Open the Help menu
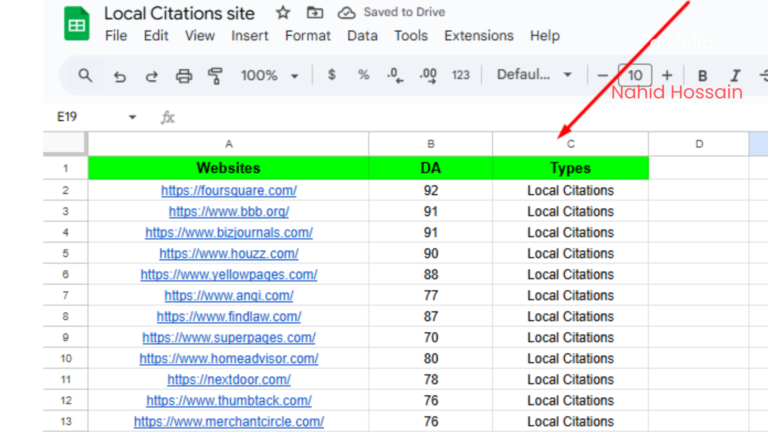 click(545, 36)
